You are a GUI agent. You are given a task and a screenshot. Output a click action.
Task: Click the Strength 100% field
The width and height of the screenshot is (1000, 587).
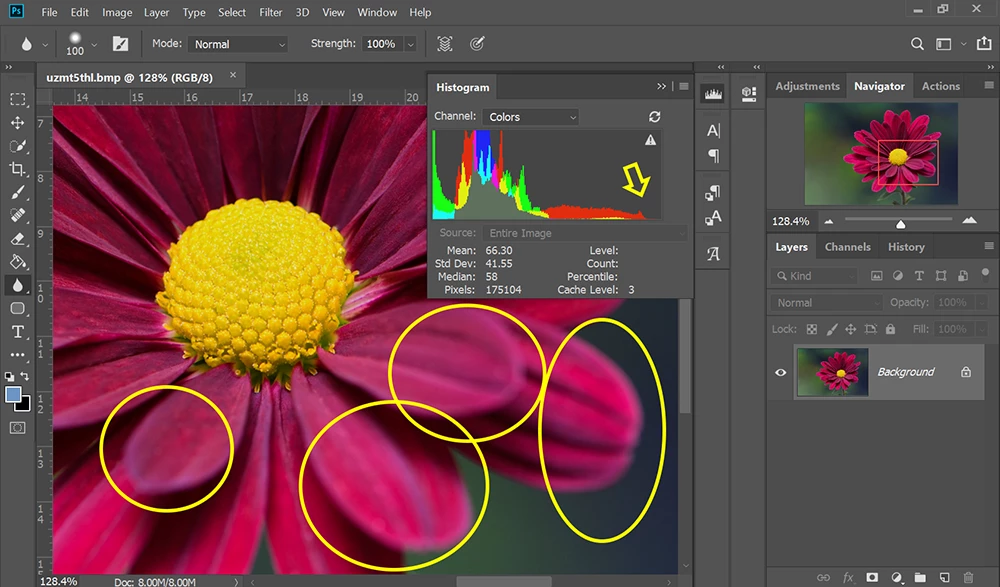(382, 43)
